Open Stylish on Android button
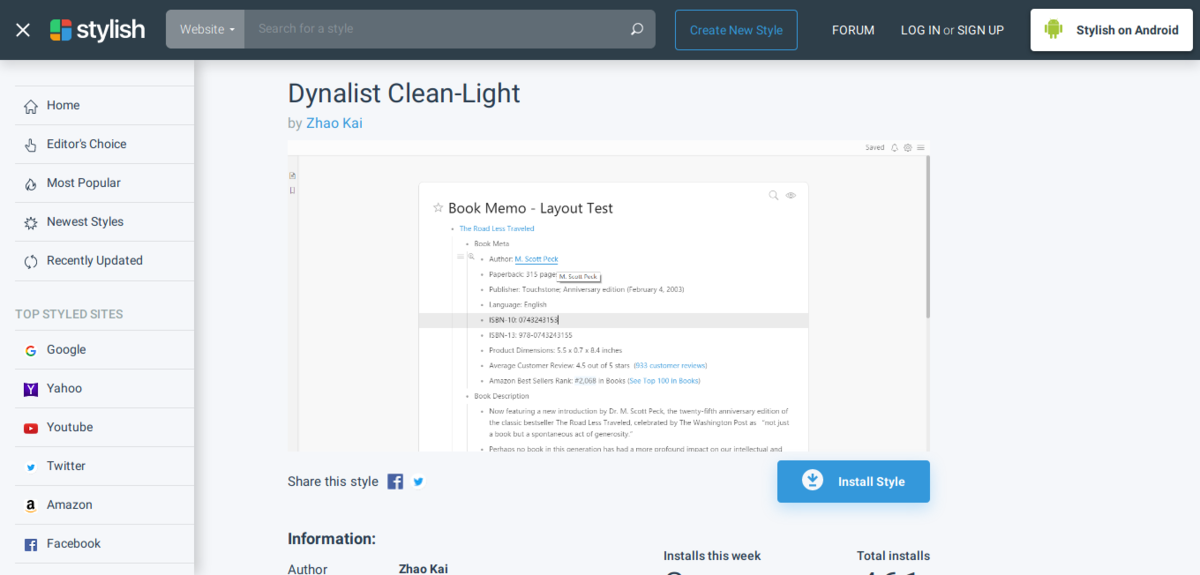Screen dimensions: 1200x575 point(1112,30)
